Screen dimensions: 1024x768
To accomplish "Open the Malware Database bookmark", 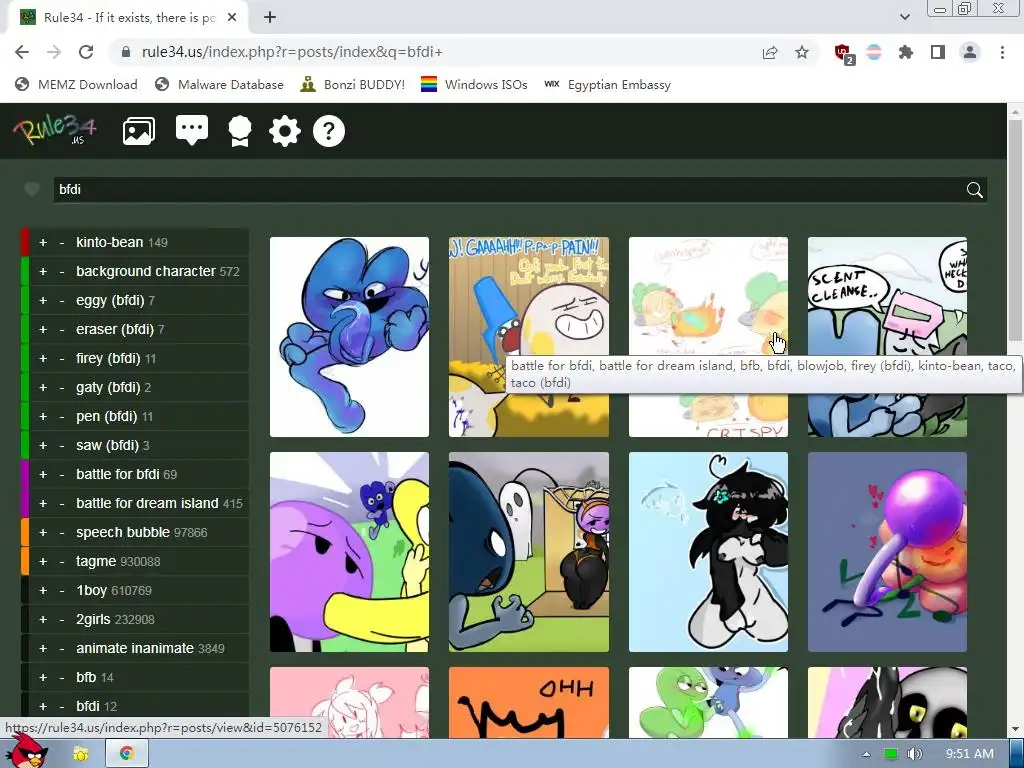I will click(x=219, y=84).
